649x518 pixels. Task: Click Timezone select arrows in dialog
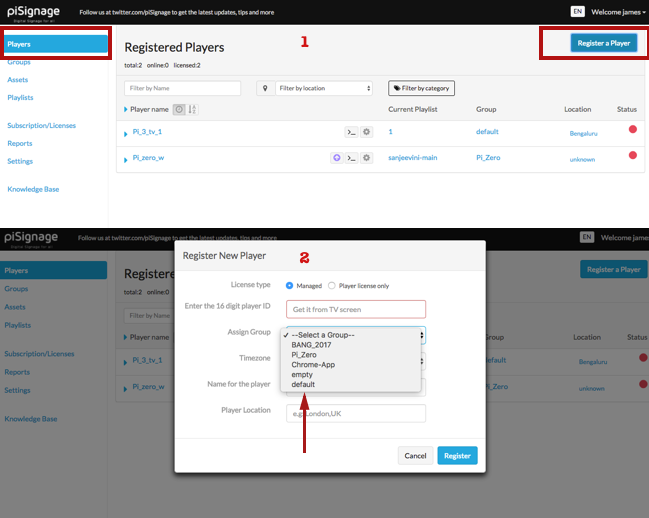pos(422,361)
